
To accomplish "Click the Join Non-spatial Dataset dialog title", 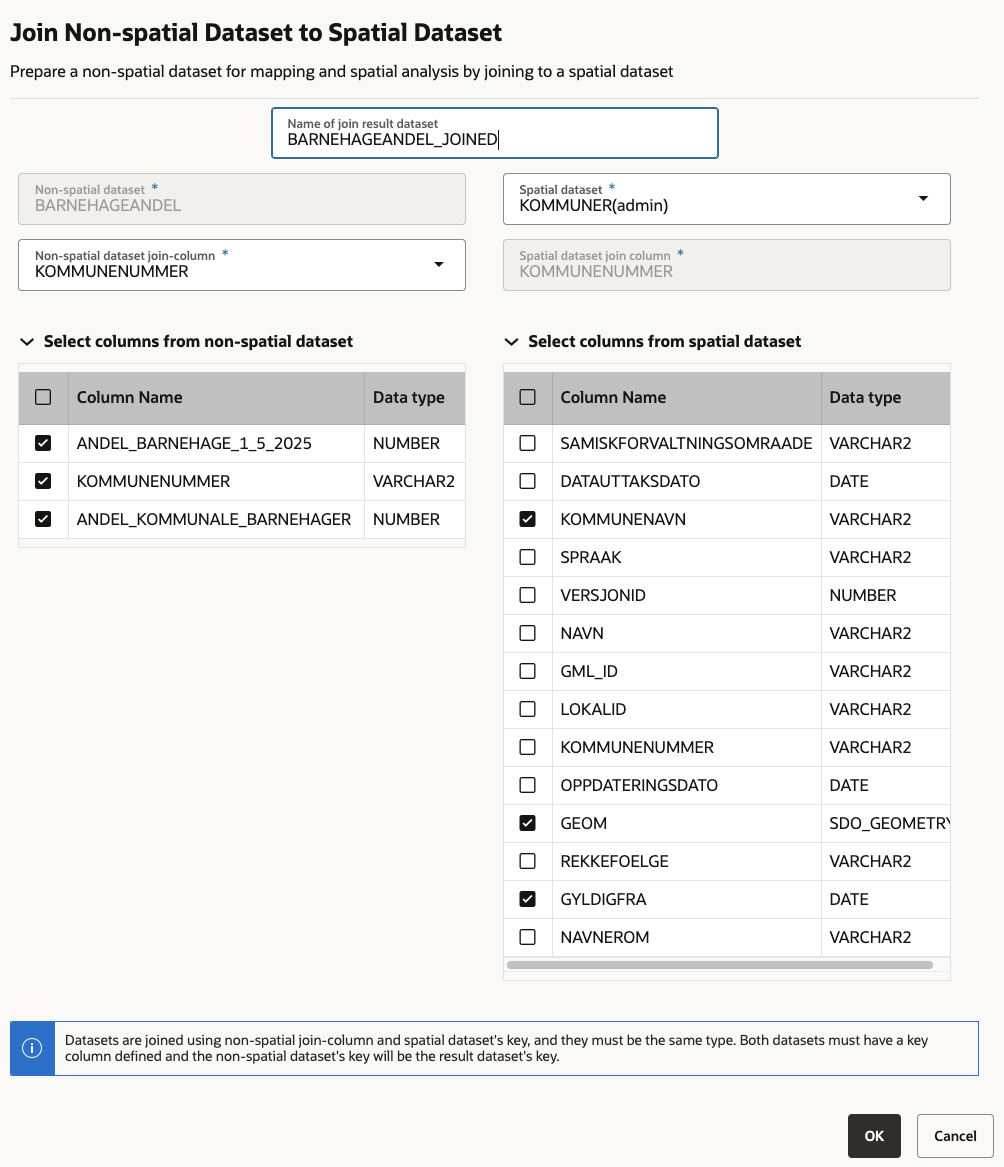I will [256, 33].
